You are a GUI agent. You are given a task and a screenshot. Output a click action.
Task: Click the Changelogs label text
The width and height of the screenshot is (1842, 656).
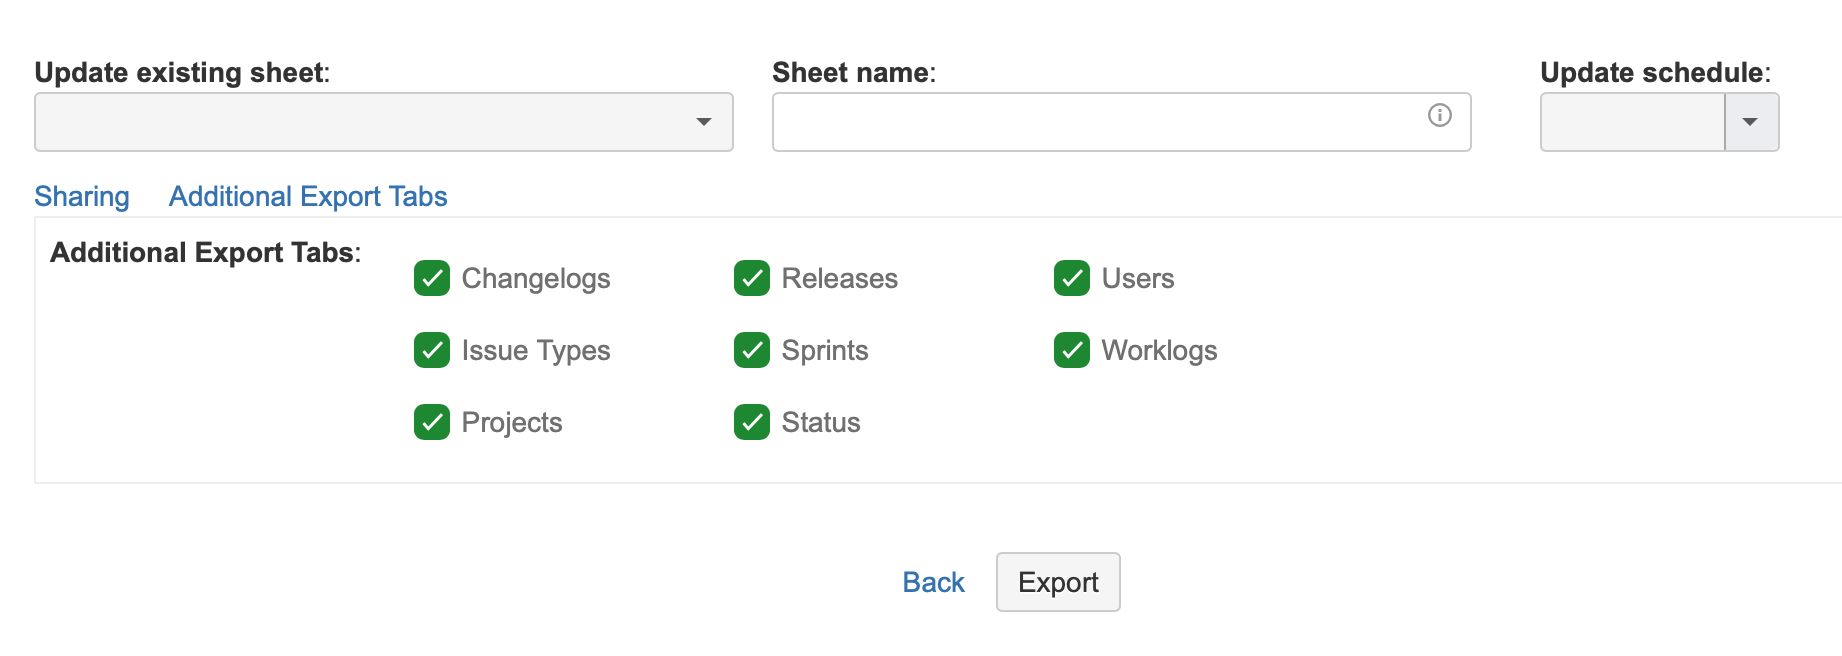tap(536, 279)
